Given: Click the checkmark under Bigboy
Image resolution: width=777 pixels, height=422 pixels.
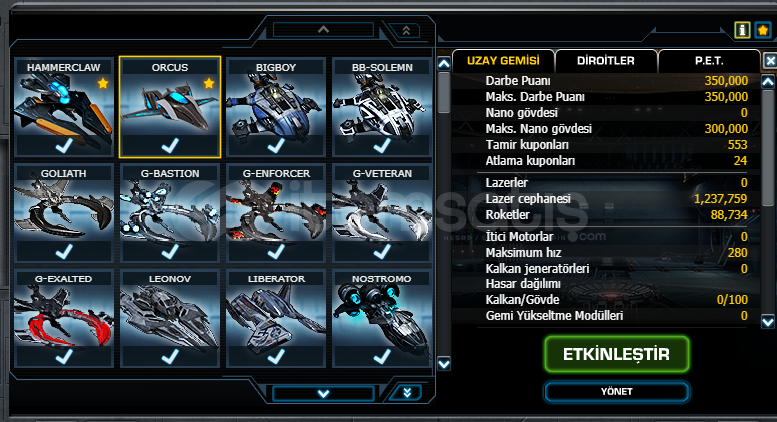Looking at the screenshot, I should tap(276, 146).
